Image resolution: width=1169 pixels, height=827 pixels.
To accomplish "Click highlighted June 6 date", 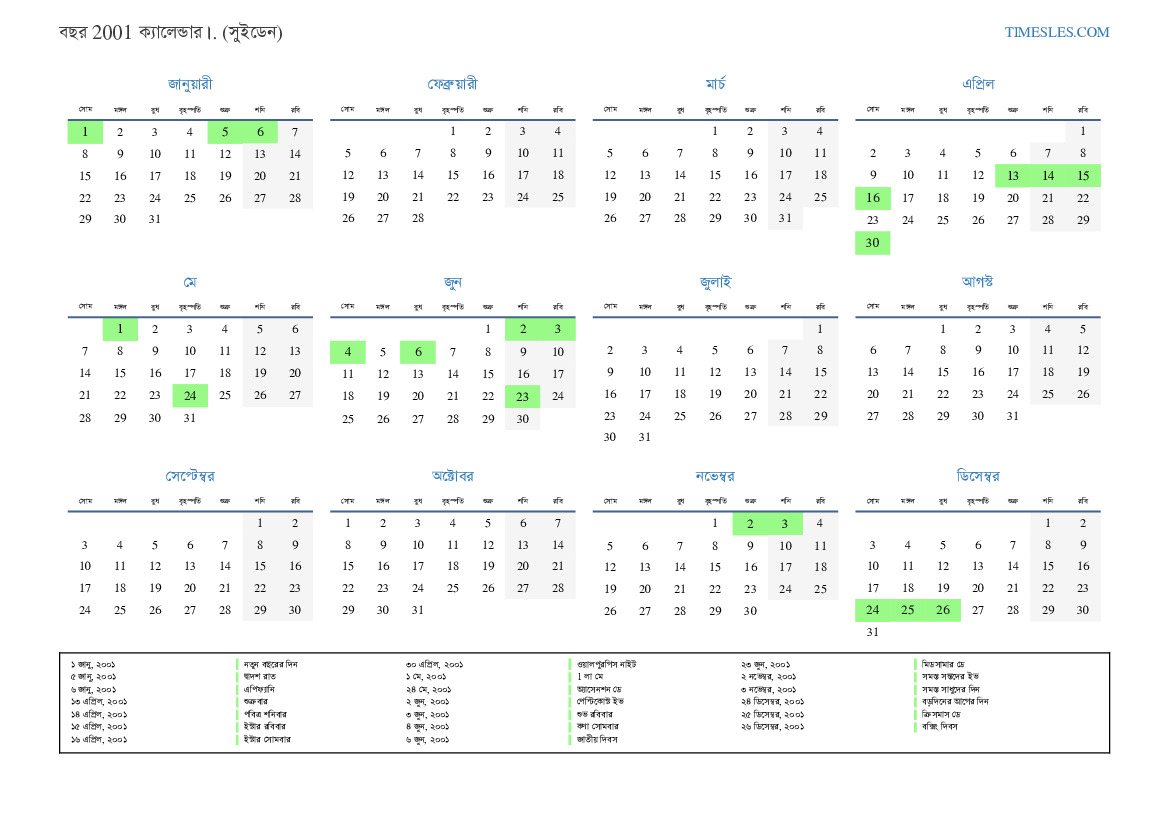I will pos(418,352).
